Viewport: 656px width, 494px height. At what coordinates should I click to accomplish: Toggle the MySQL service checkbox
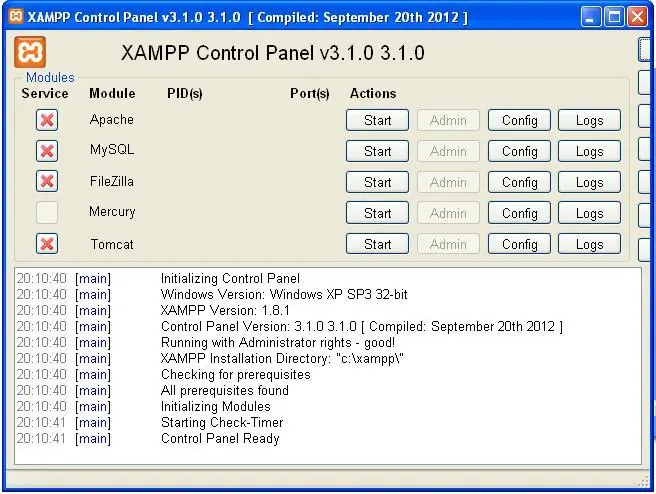click(x=47, y=151)
